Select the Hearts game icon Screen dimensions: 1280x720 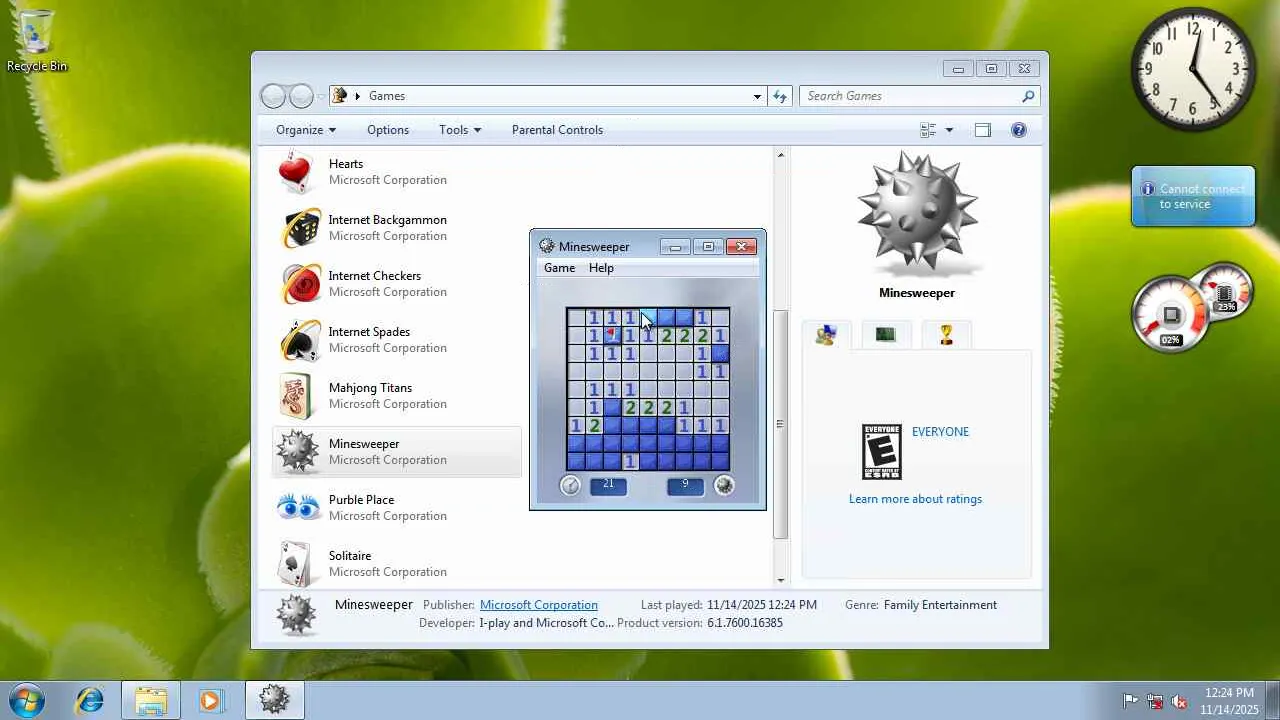click(296, 172)
